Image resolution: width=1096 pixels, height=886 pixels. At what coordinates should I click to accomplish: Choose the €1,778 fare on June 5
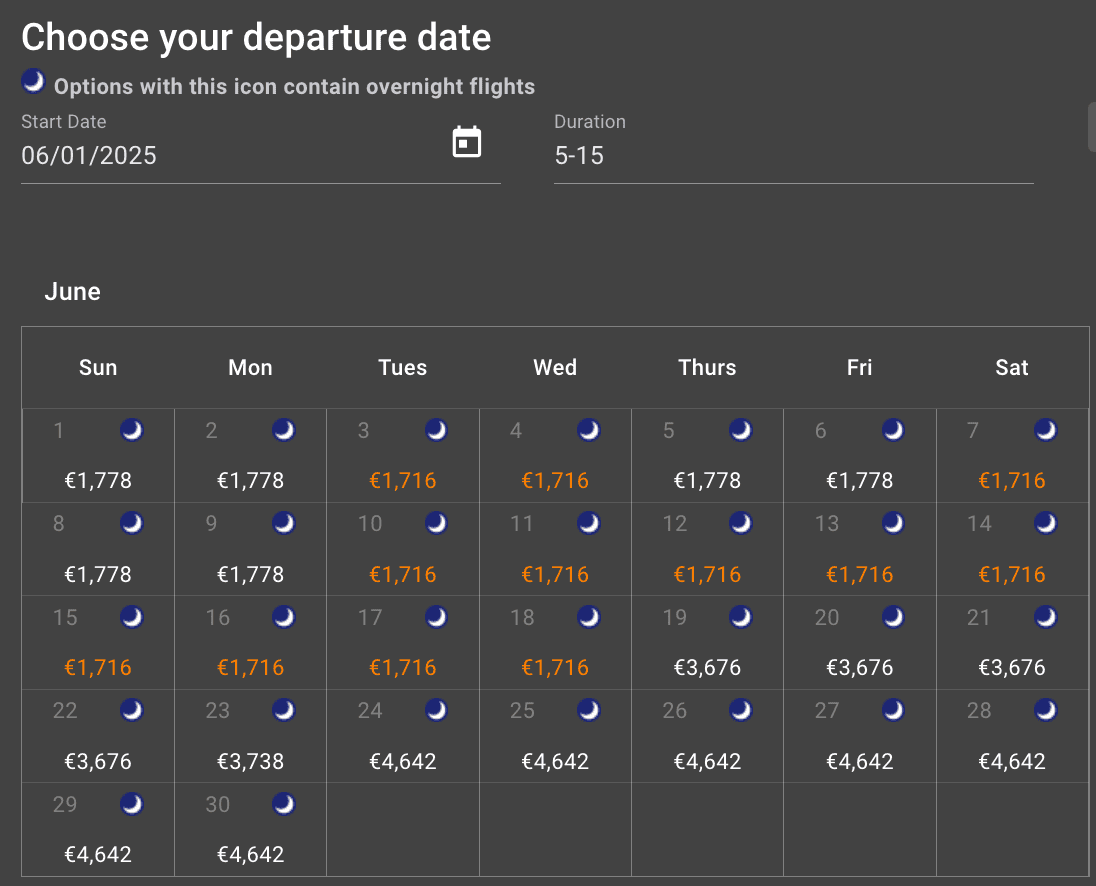(707, 481)
